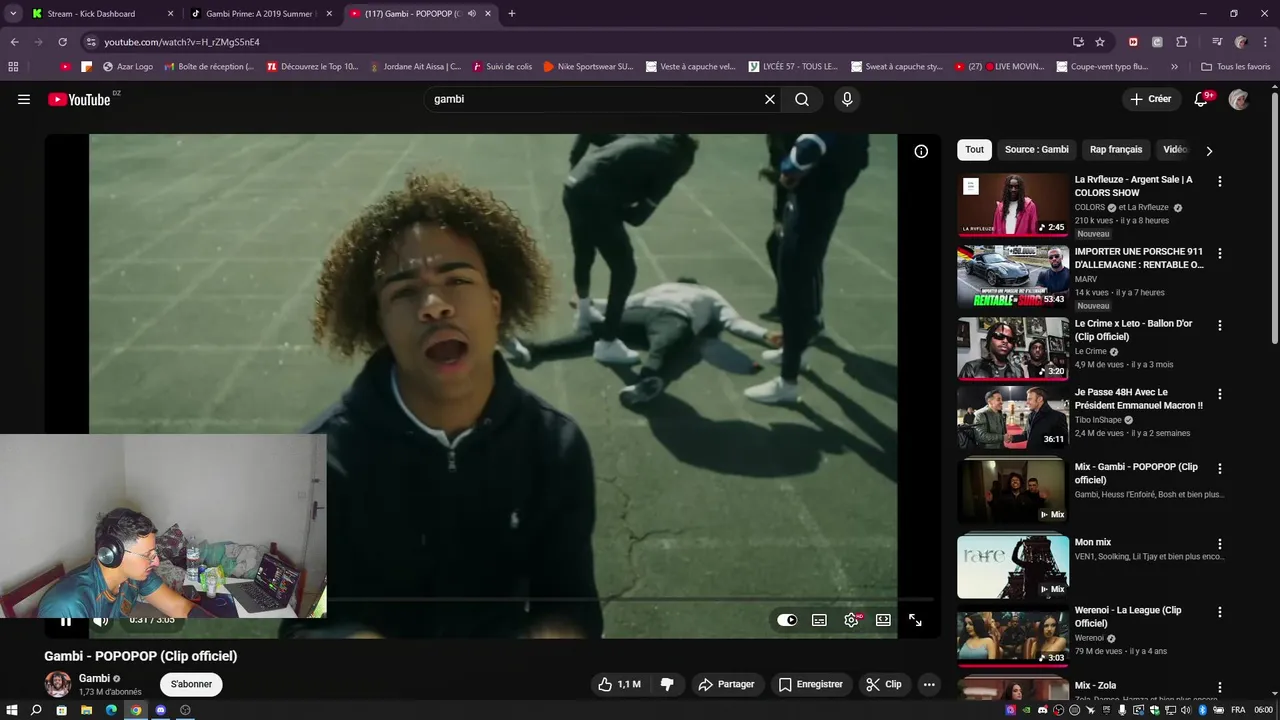Toggle subtitles in the player
Image resolution: width=1280 pixels, height=720 pixels.
click(819, 620)
